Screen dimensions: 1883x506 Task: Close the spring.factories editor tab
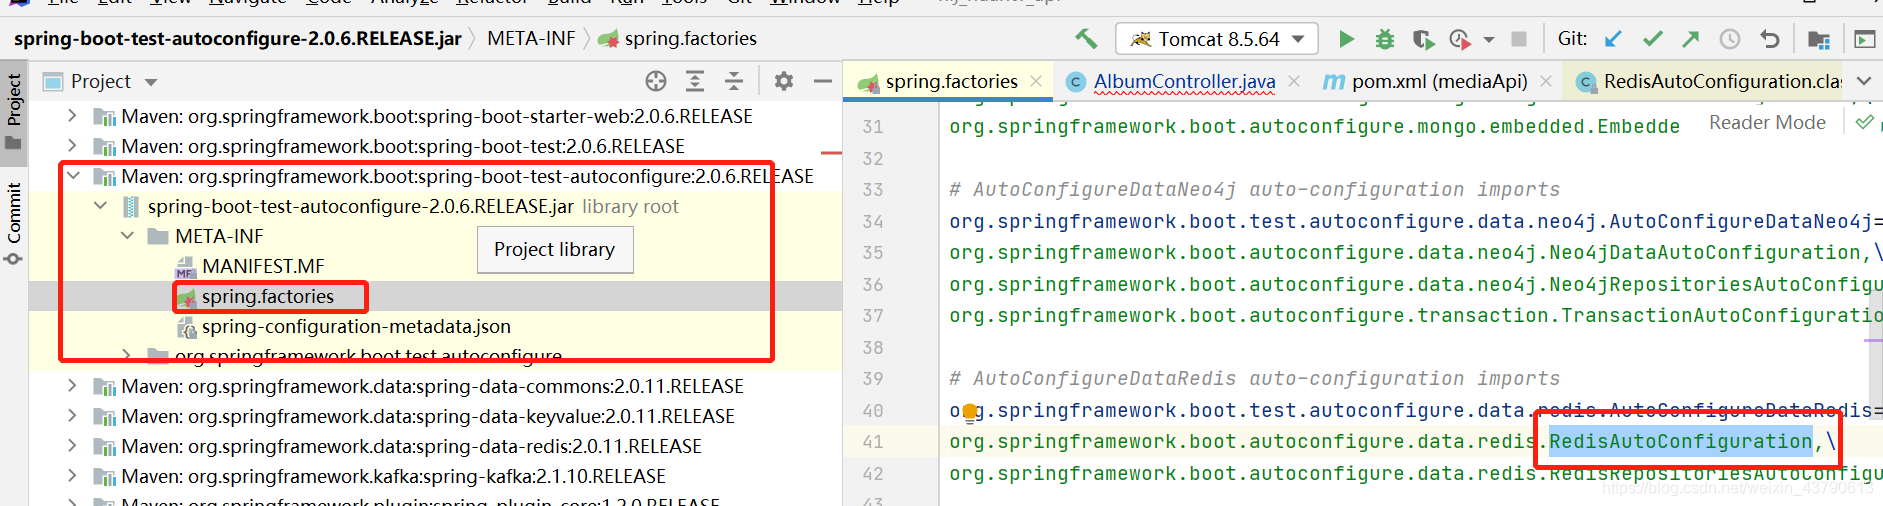pyautogui.click(x=1036, y=81)
